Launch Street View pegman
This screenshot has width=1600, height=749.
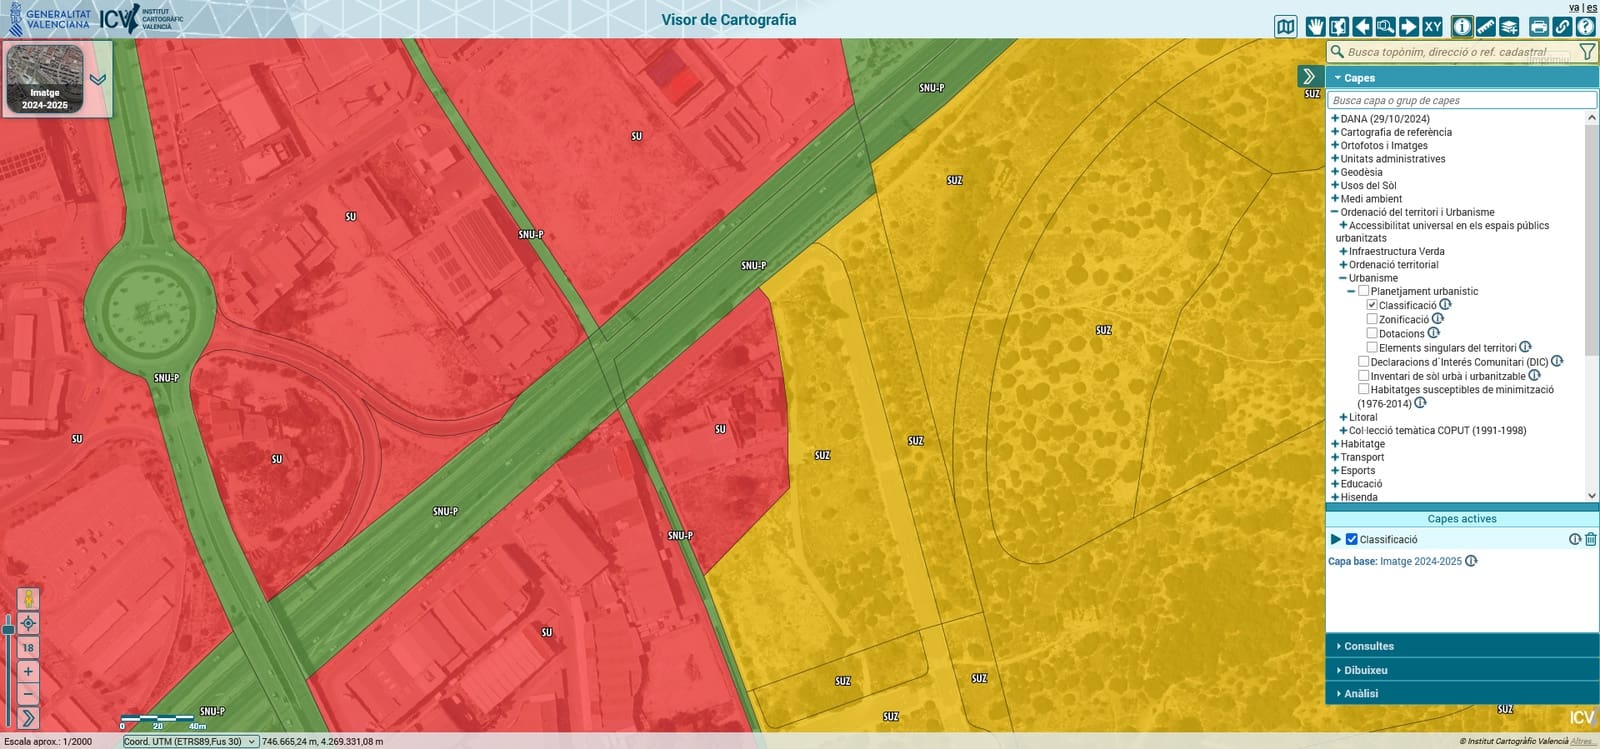click(x=28, y=599)
